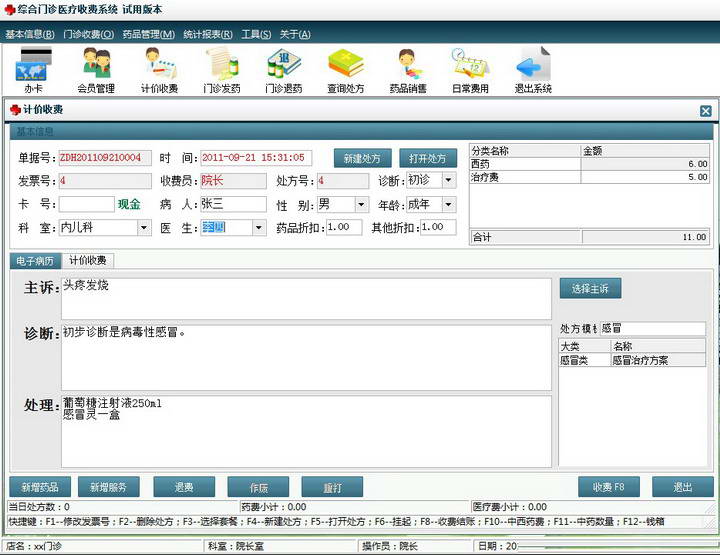This screenshot has width=720, height=555.
Task: Click the 新建处方 button
Action: pos(362,158)
